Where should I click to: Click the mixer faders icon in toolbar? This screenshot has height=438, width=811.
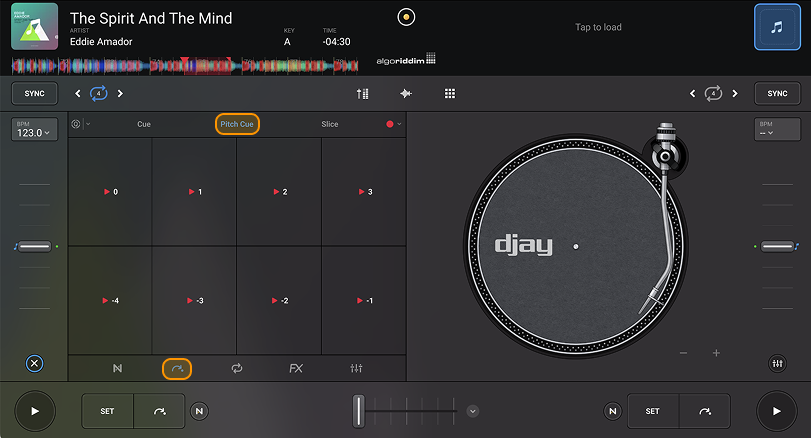(x=362, y=93)
